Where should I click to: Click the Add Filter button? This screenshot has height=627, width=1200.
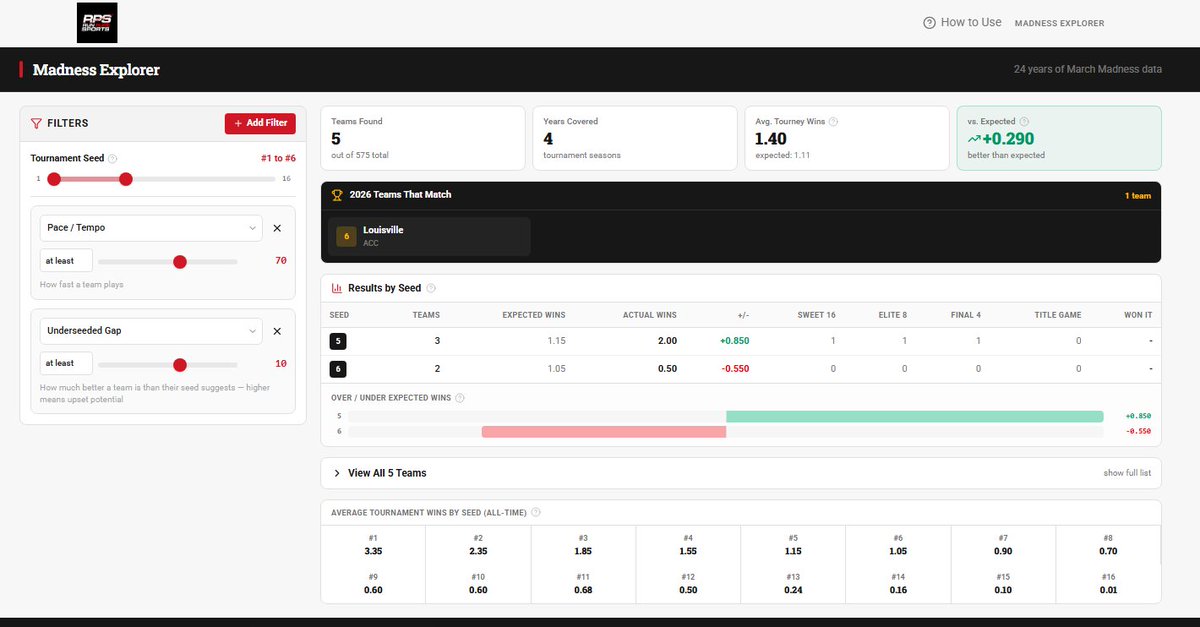click(260, 123)
